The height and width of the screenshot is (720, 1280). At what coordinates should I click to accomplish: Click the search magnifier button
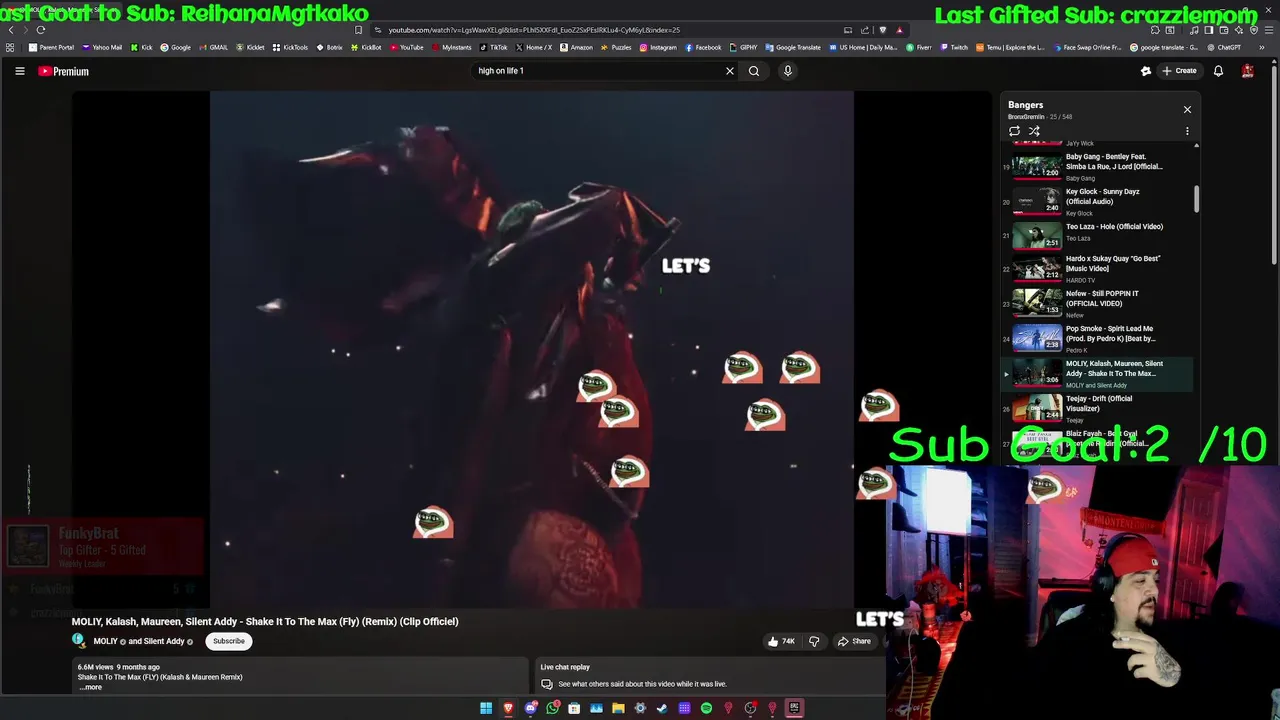click(754, 71)
